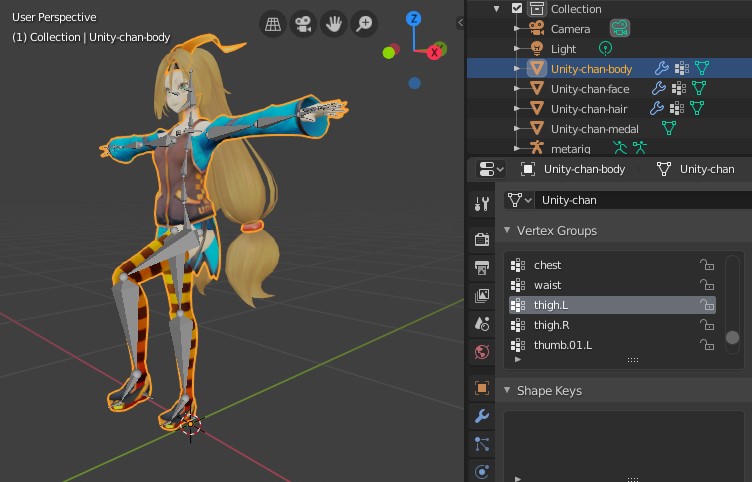Open the Render properties tab
This screenshot has width=752, height=482.
point(482,239)
